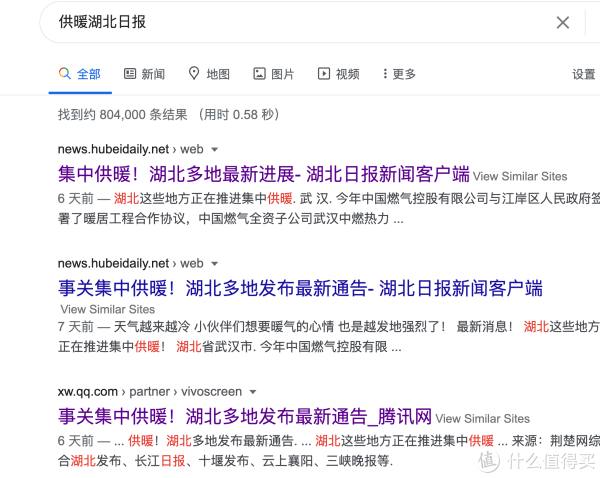Viewport: 600px width, 478px height.
Task: Click the snippet line 合湖北发布、长江日报
Action: point(225,460)
